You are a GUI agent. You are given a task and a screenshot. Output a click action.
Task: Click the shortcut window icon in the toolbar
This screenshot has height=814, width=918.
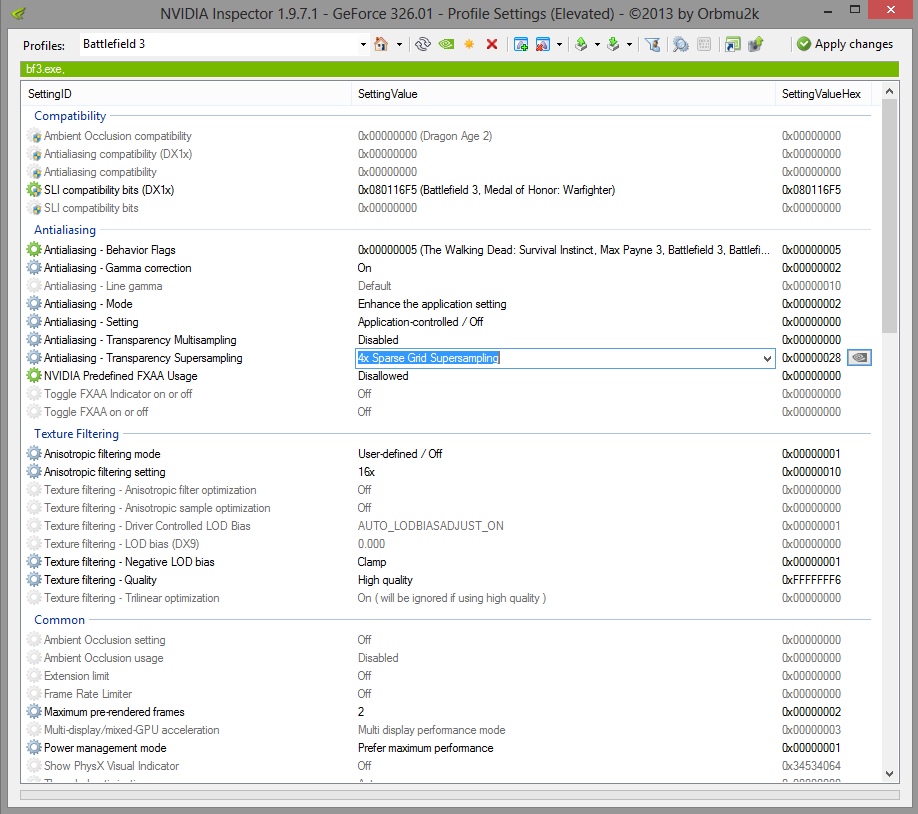(732, 44)
